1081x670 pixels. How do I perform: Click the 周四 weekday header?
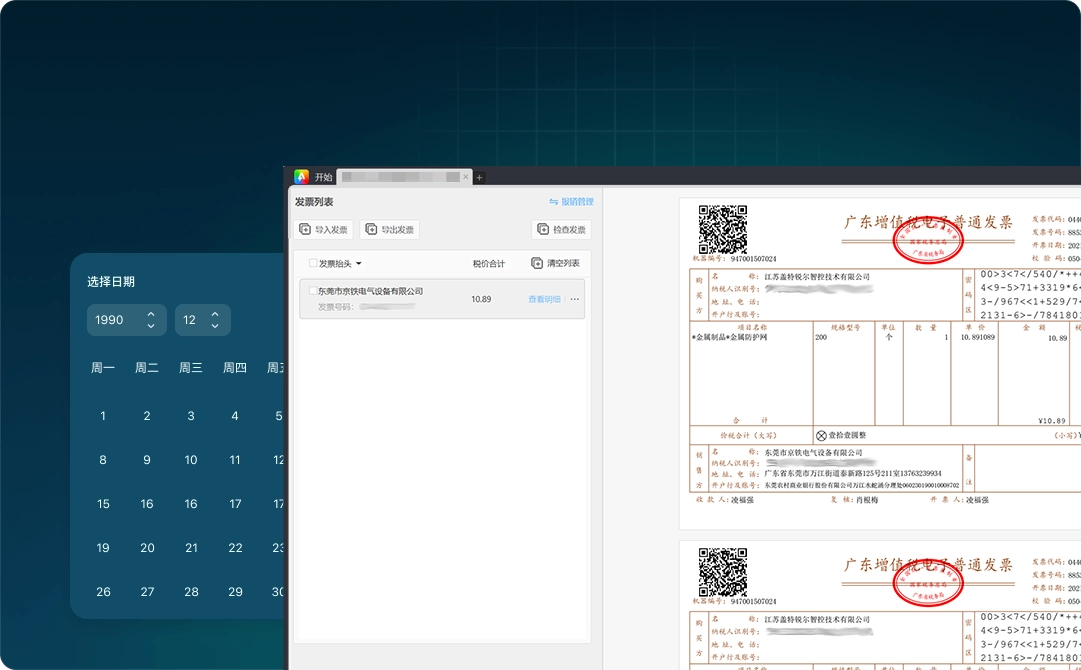tap(235, 368)
